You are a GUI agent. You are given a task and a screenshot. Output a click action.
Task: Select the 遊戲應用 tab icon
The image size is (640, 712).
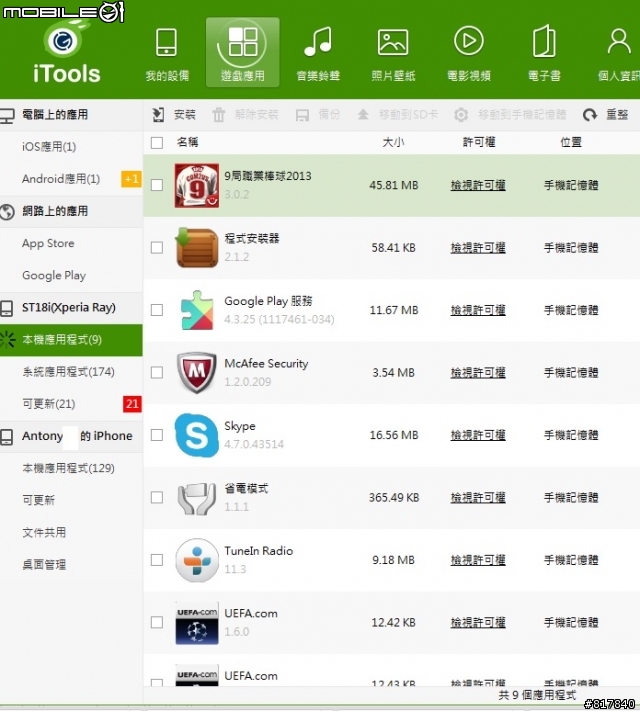click(243, 53)
